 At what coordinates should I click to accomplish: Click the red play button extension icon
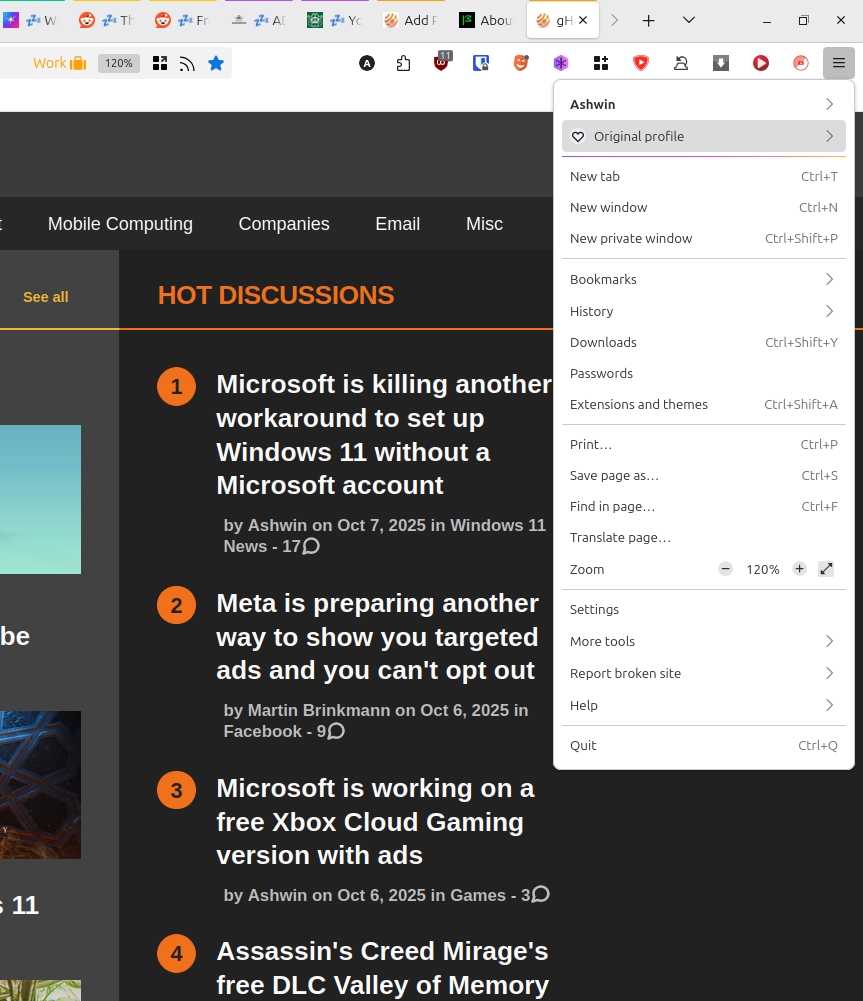coord(761,62)
